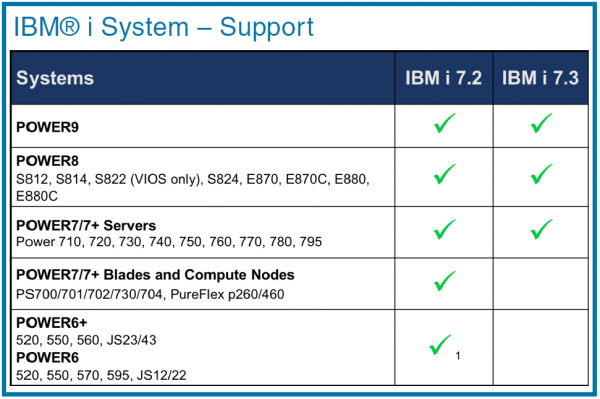Click POWER8 checkmark under IBM i 7.2
Viewport: 600px width, 399px height.
(445, 174)
